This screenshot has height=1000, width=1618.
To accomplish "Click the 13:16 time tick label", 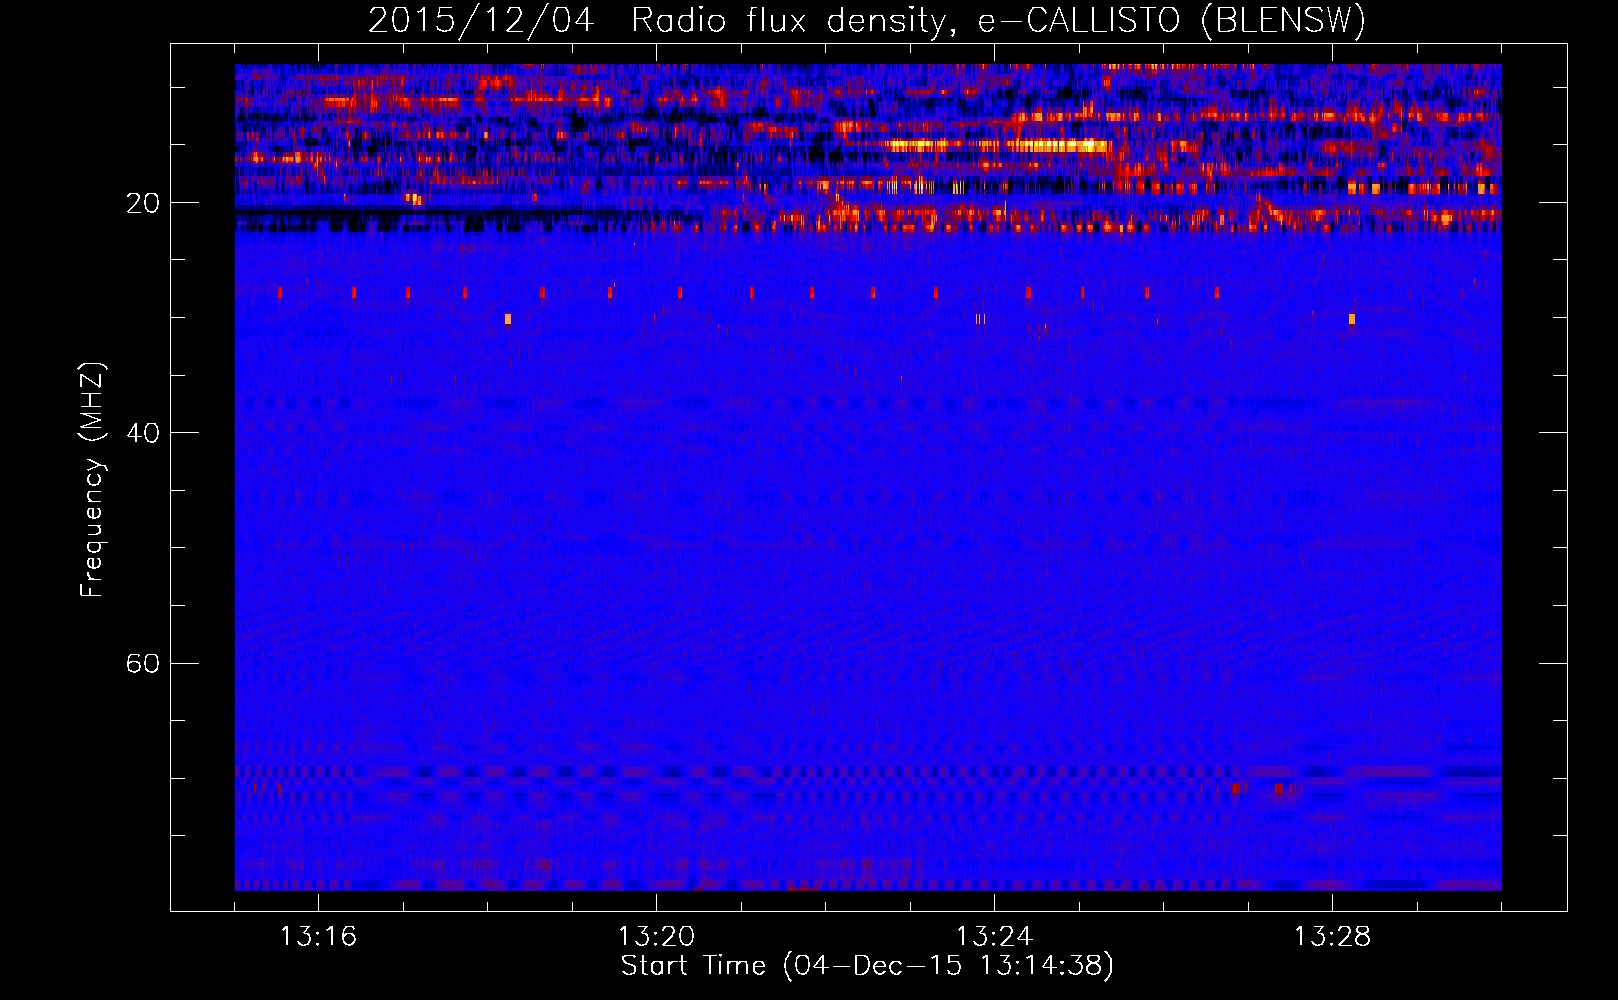I will coord(318,936).
